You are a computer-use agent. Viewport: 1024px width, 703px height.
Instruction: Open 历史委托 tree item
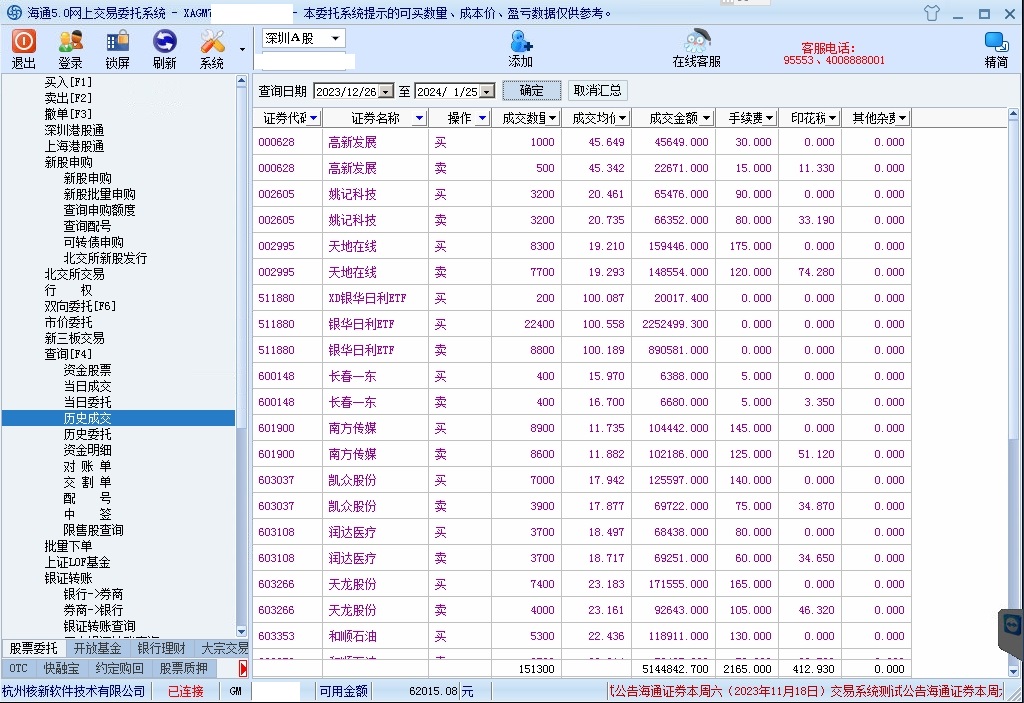click(x=88, y=434)
